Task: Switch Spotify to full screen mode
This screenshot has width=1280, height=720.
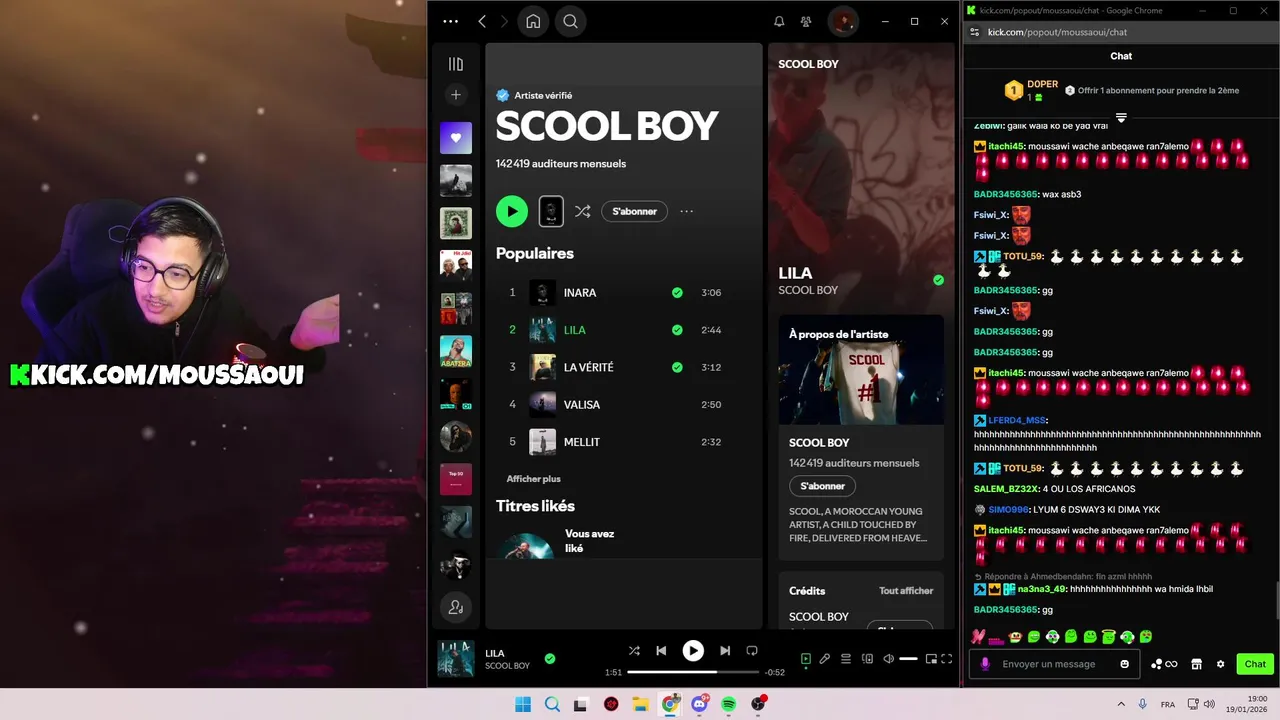Action: pos(947,659)
